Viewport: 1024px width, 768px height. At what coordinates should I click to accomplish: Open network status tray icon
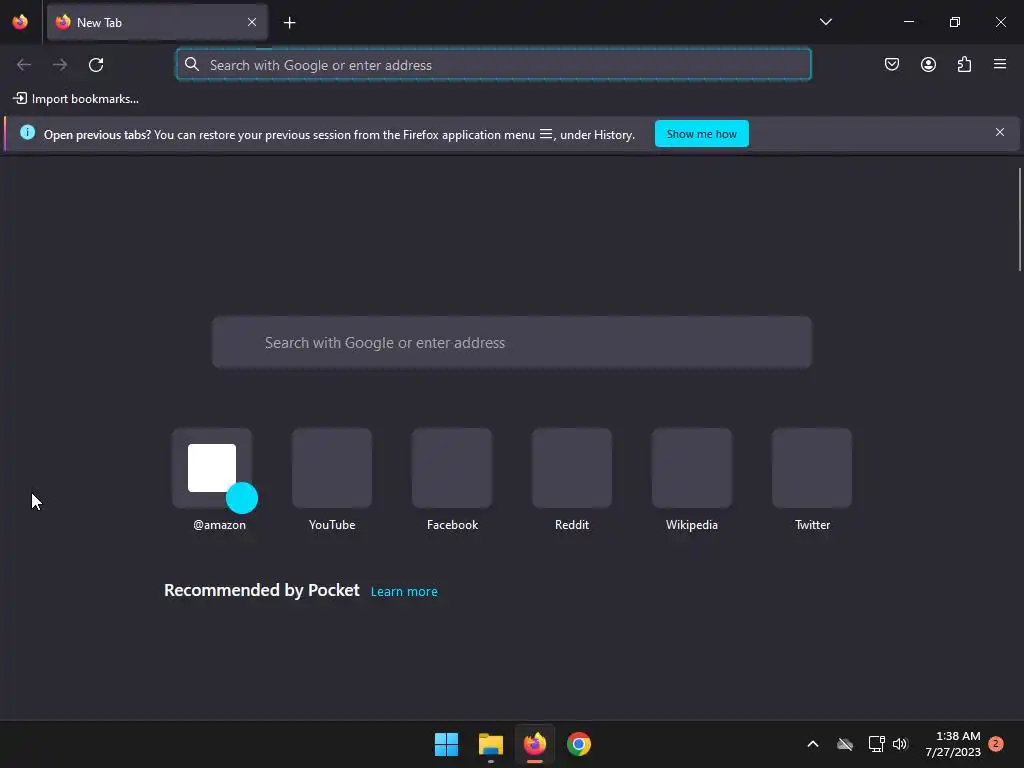tap(876, 744)
